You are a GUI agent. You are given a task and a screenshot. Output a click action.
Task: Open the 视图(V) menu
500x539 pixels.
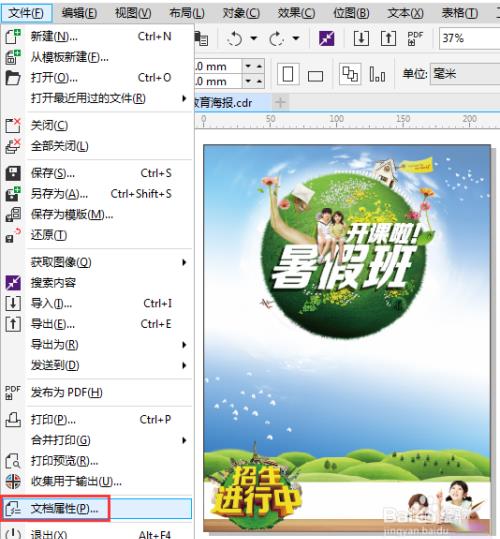coord(133,13)
